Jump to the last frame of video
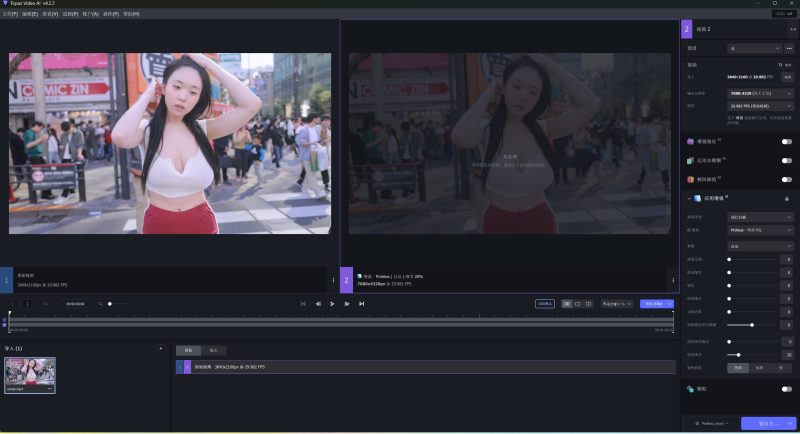 (361, 303)
